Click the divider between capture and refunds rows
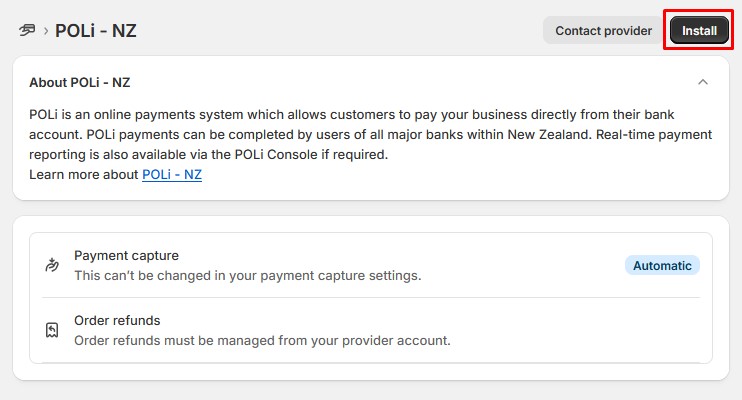This screenshot has width=742, height=400. 371,297
